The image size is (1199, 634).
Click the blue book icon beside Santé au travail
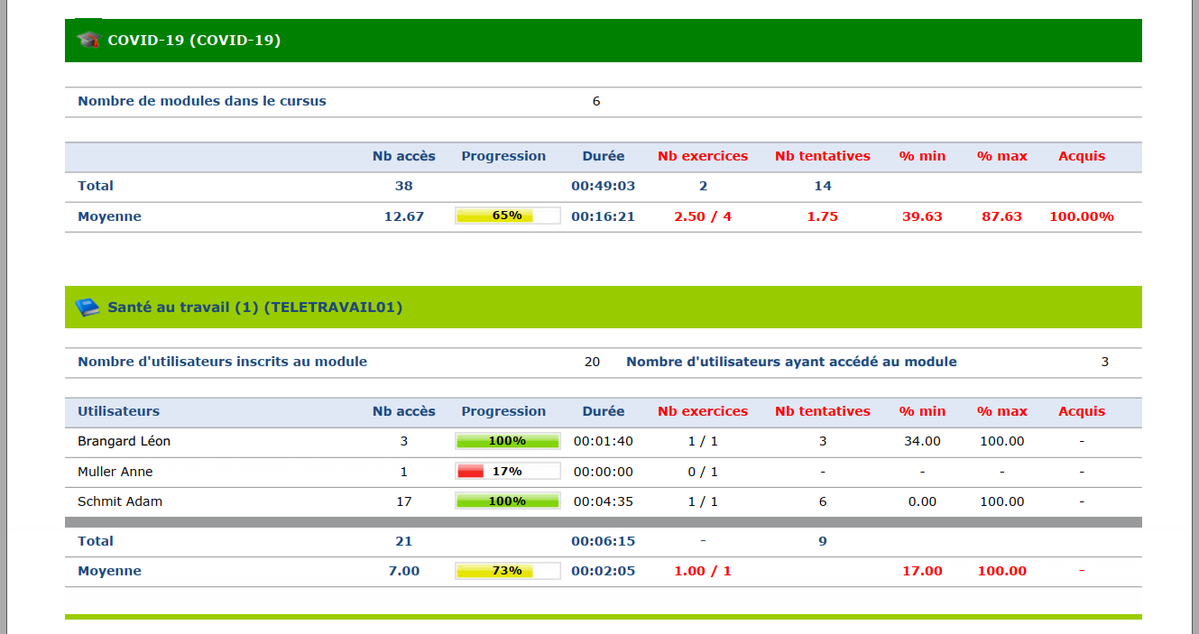(87, 307)
